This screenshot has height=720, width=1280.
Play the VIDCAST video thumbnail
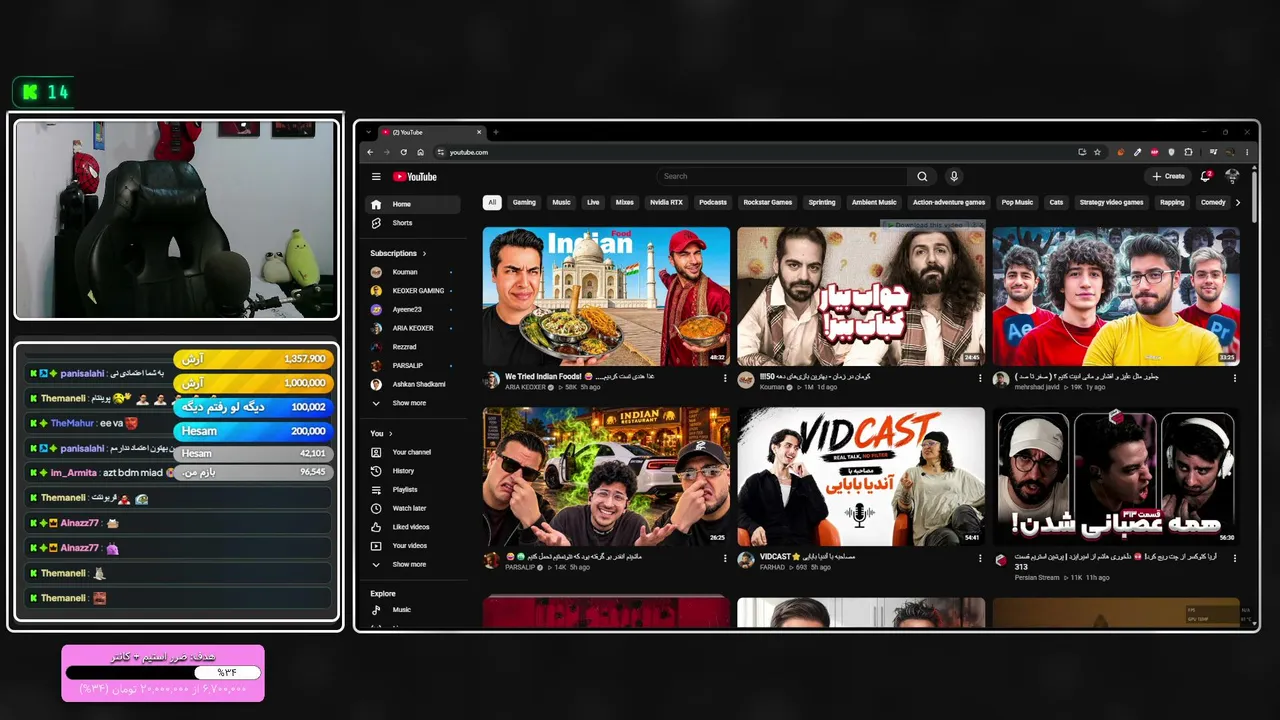(x=861, y=476)
